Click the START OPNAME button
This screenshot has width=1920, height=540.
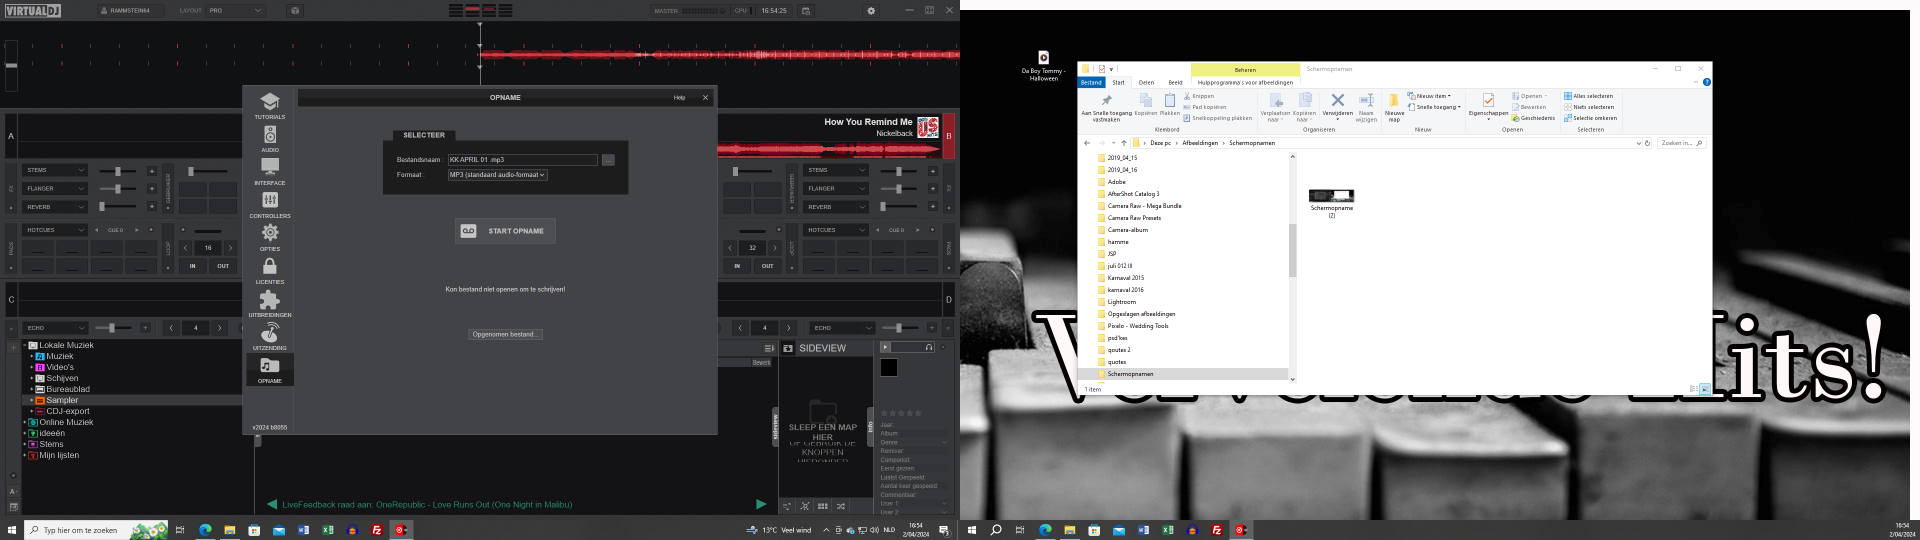(x=505, y=231)
